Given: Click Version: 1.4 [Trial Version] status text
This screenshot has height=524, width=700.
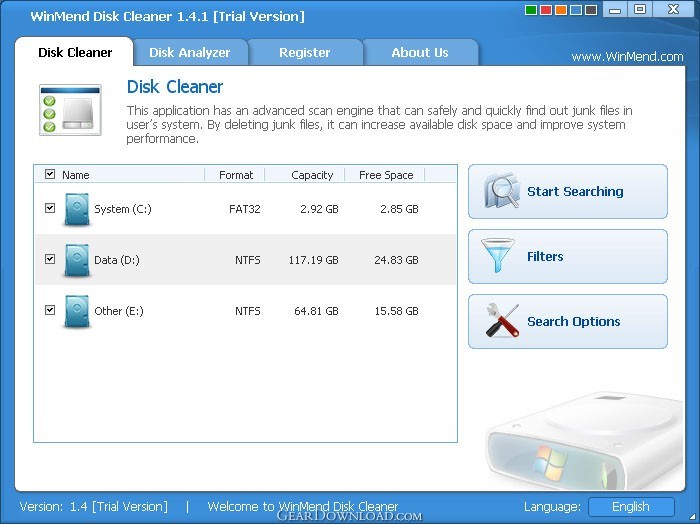Looking at the screenshot, I should [x=94, y=507].
